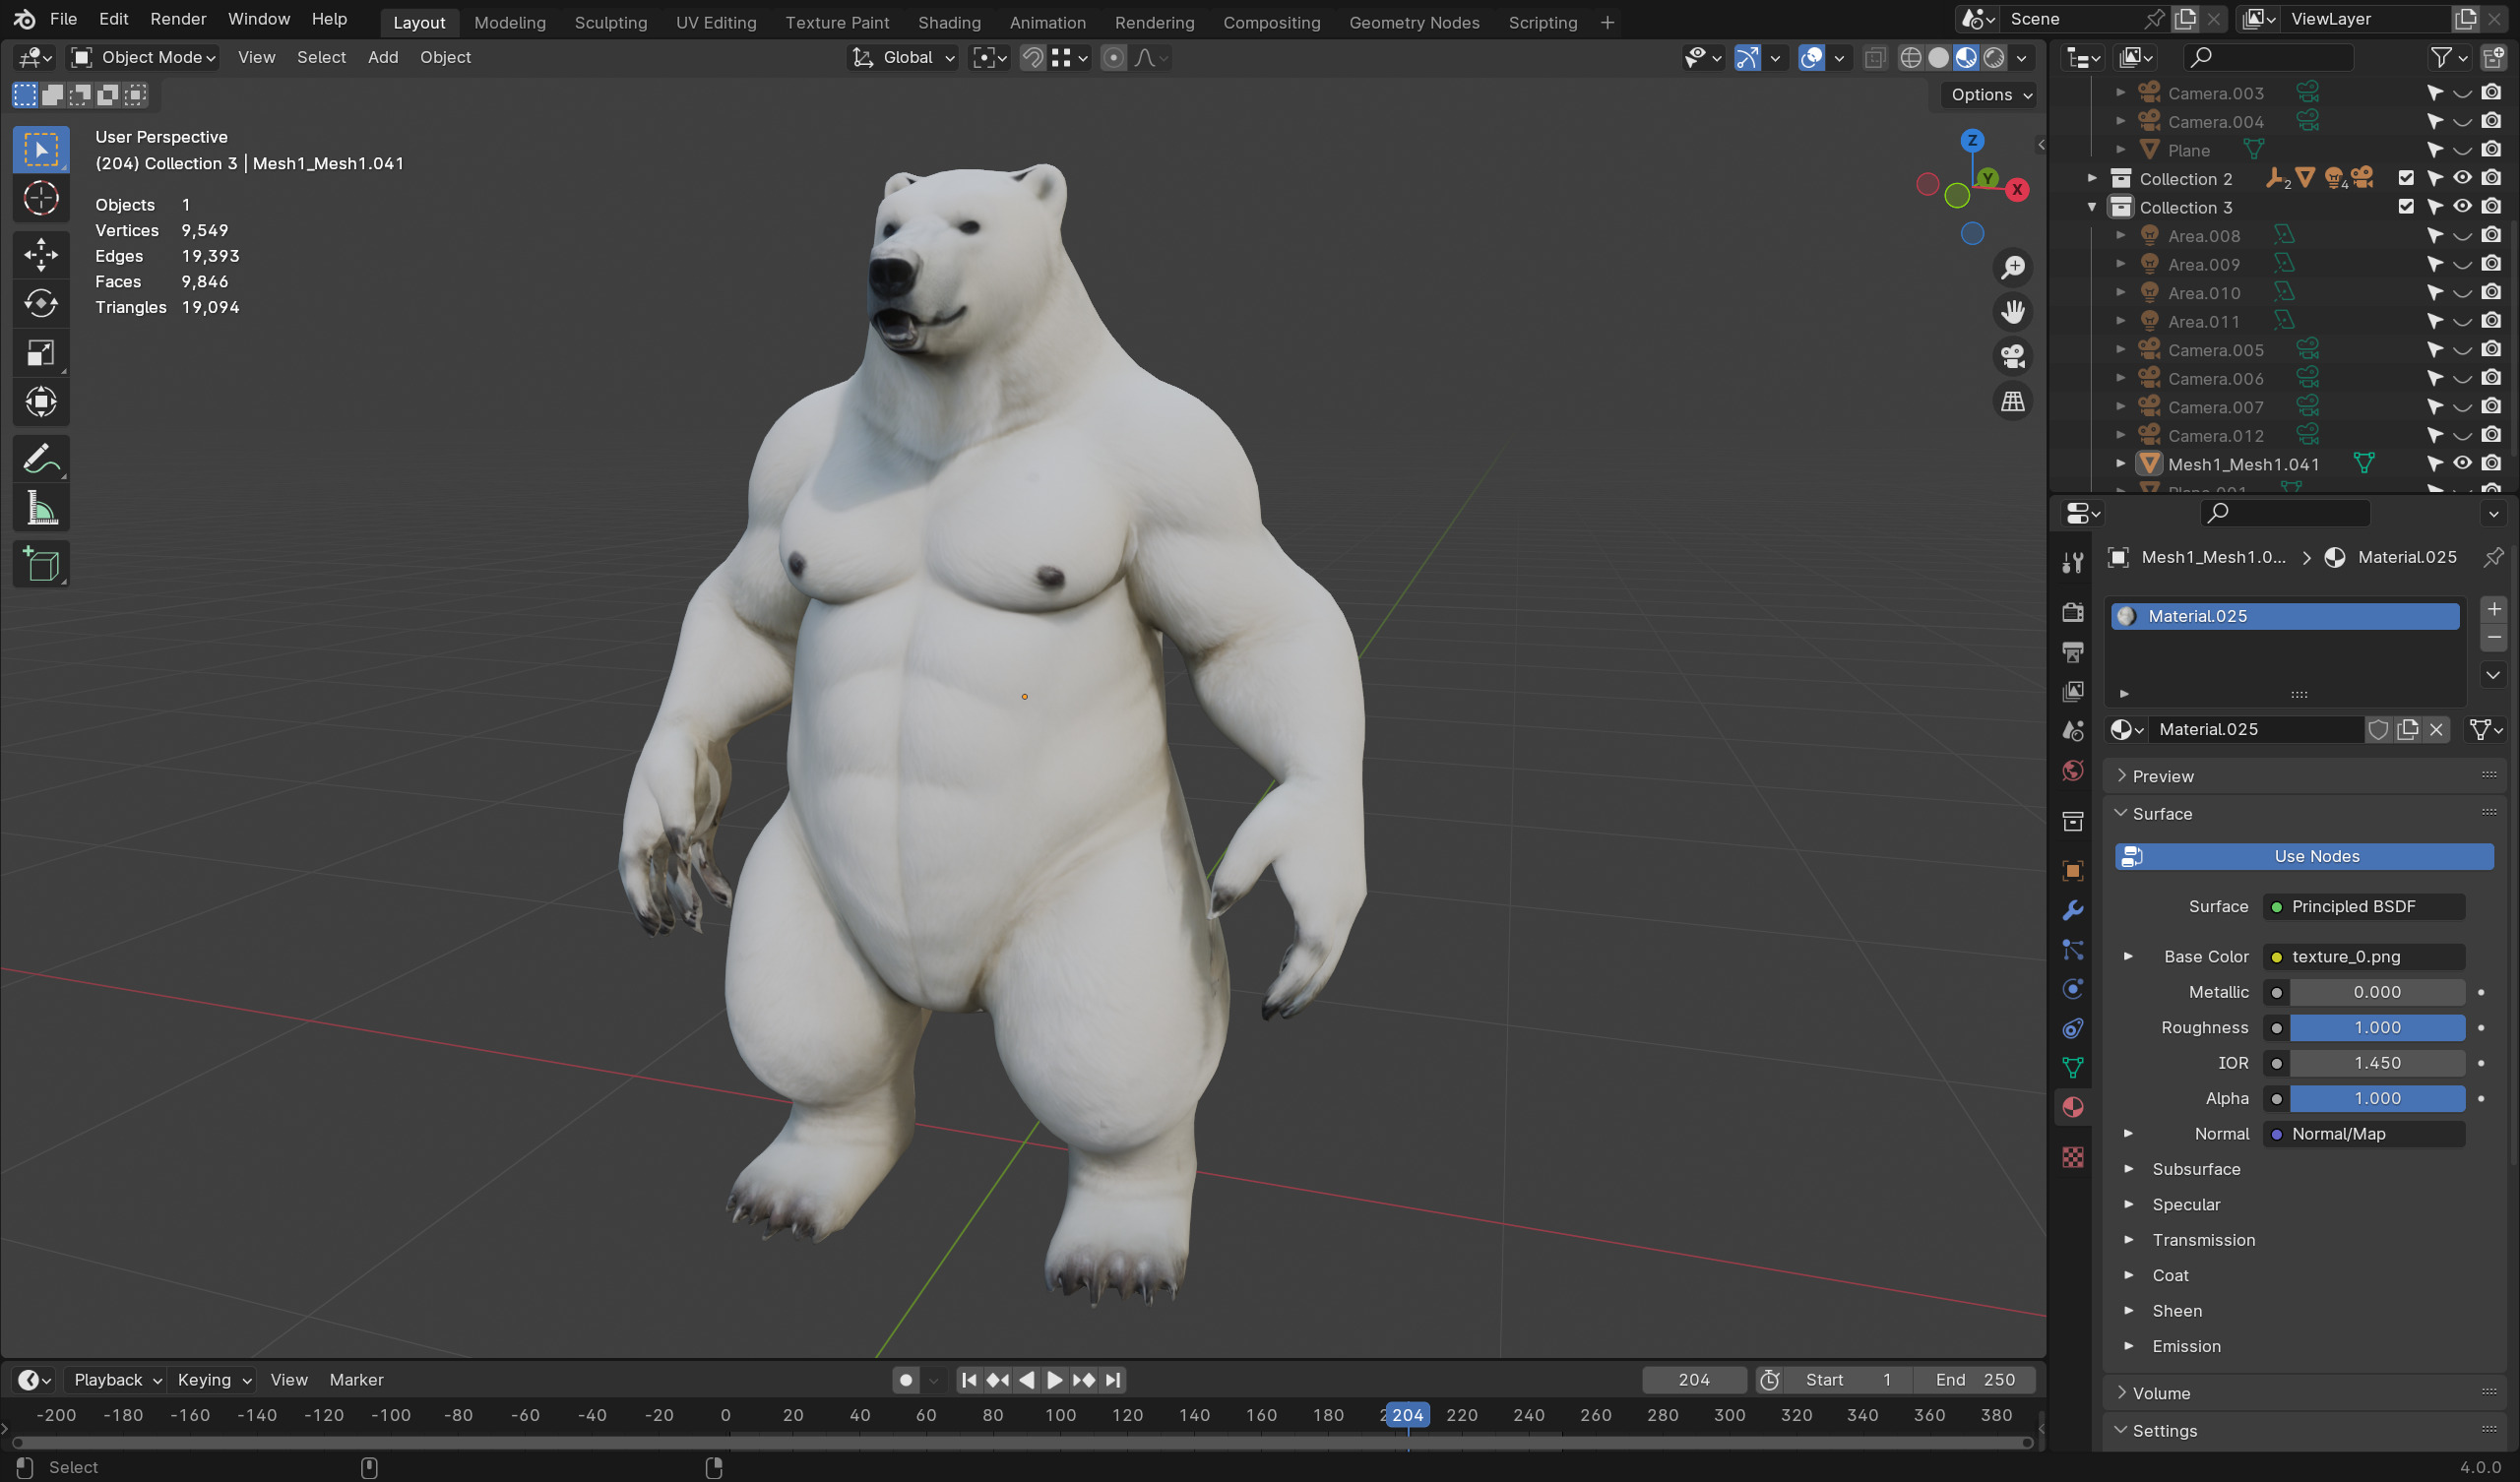Open the Object Data properties tab
Image resolution: width=2520 pixels, height=1482 pixels.
click(x=2073, y=1068)
